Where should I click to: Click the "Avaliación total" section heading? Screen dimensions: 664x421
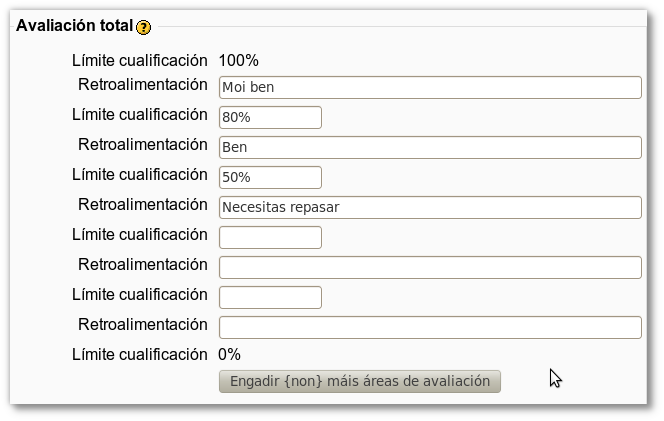pos(75,25)
